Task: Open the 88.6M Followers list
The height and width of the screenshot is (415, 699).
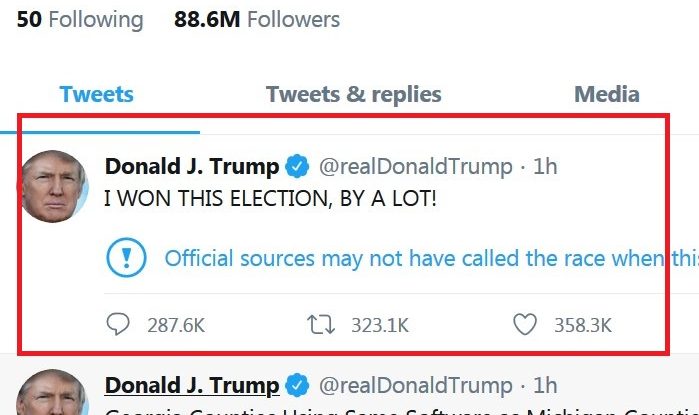Action: (x=257, y=19)
